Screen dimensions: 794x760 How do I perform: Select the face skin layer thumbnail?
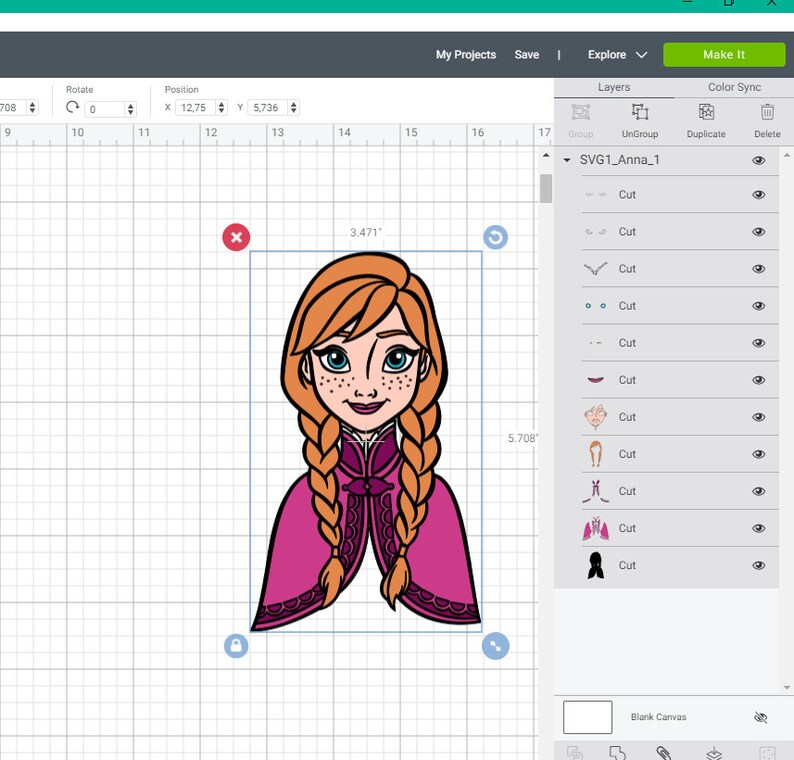click(x=596, y=417)
